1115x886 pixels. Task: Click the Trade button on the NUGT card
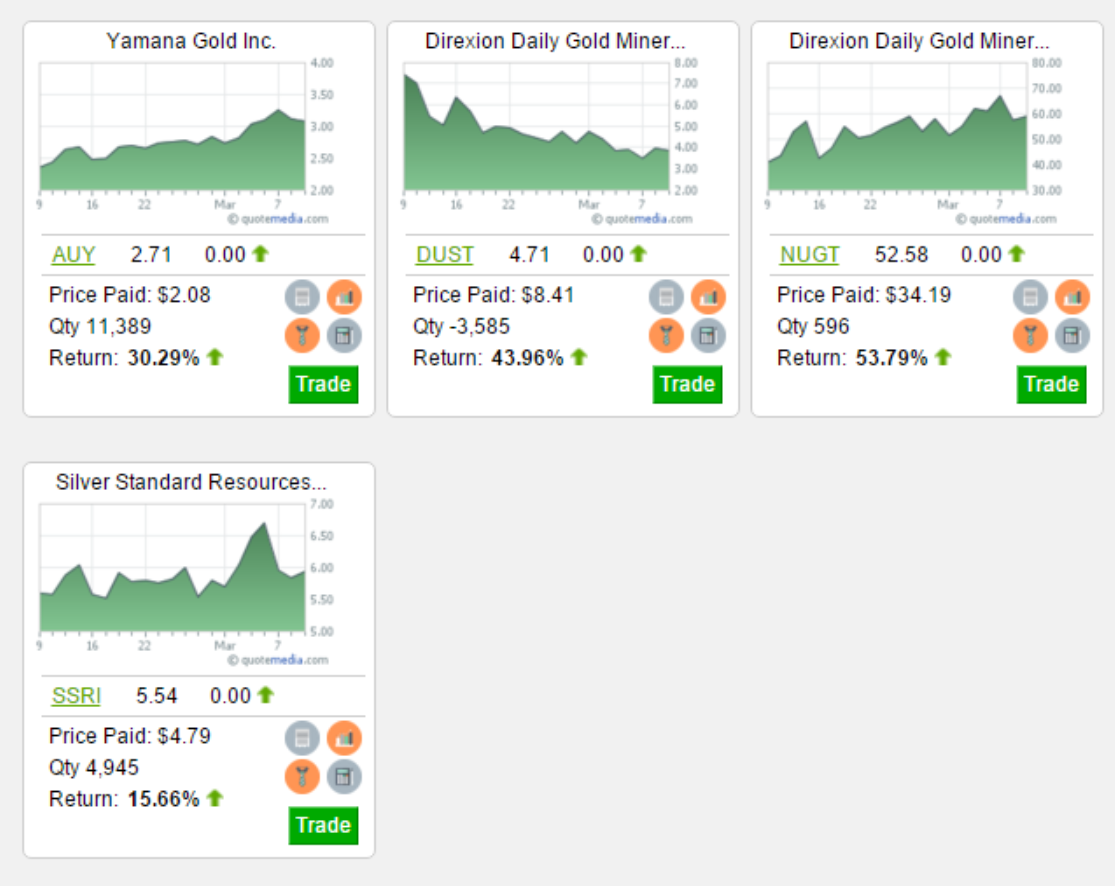point(1052,385)
